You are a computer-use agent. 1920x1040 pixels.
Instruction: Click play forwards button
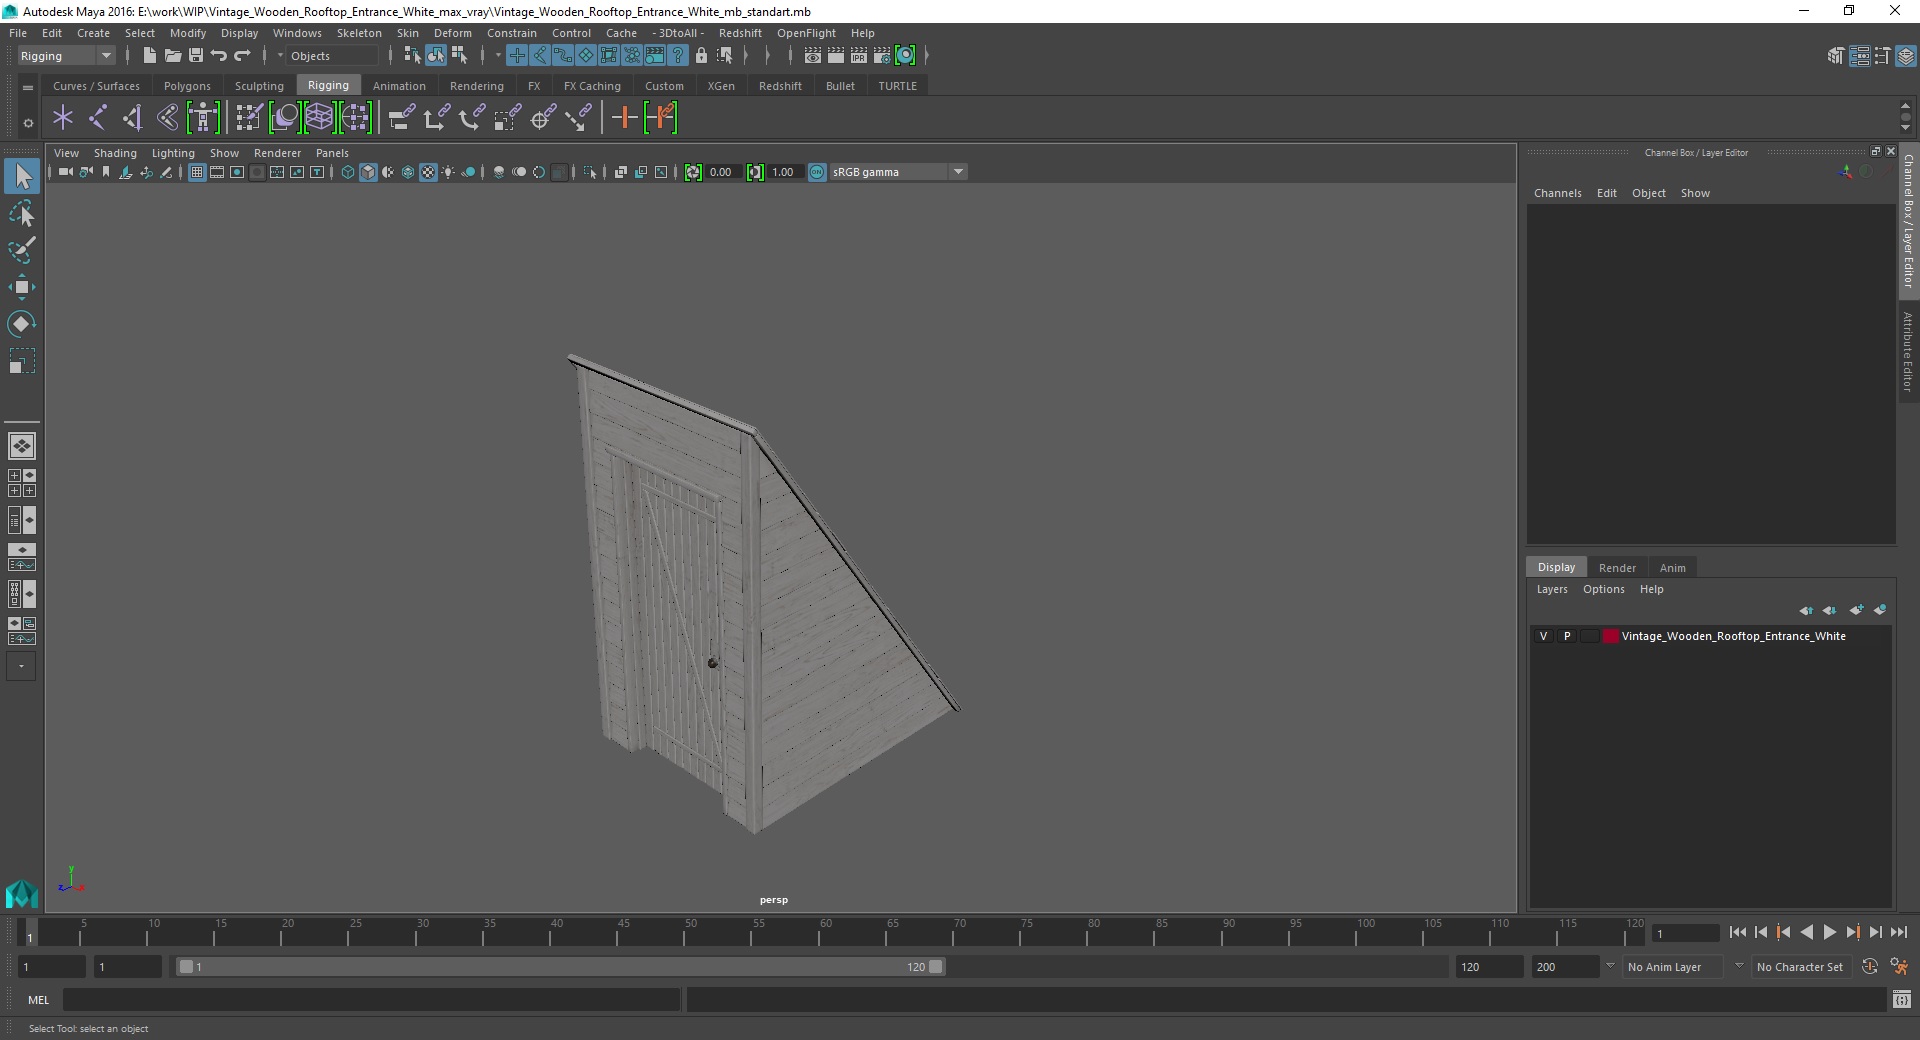pos(1829,932)
